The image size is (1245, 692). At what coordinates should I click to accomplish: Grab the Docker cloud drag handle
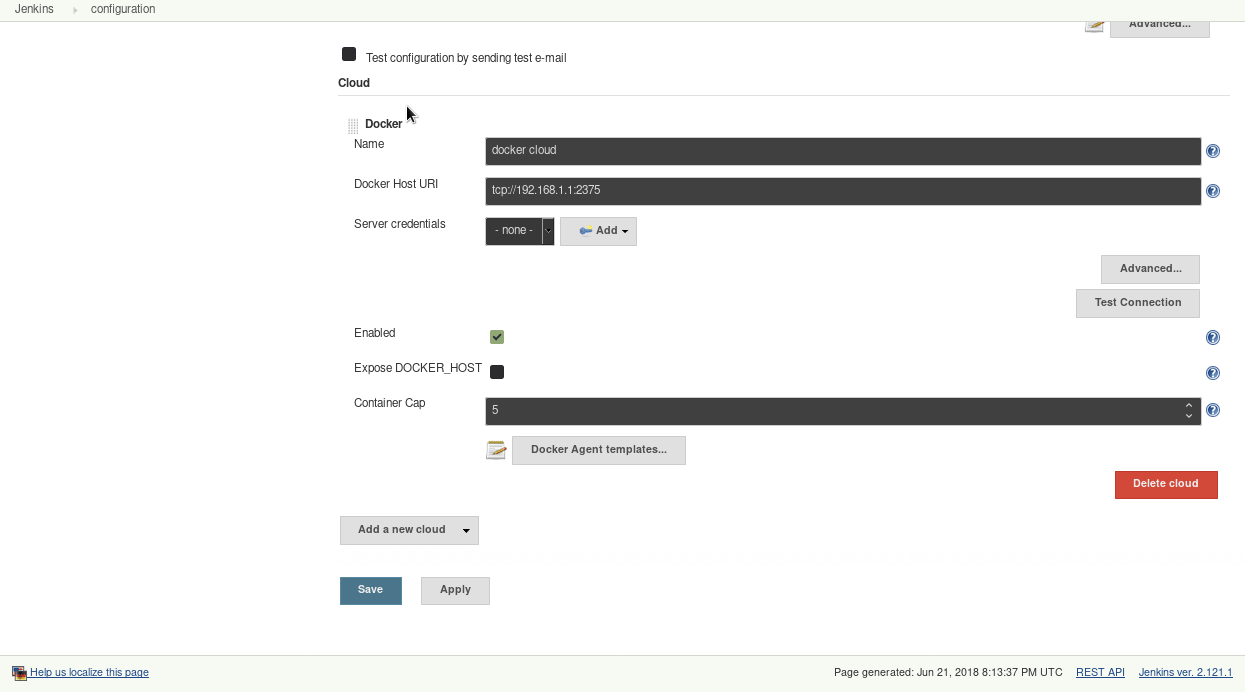pos(352,124)
